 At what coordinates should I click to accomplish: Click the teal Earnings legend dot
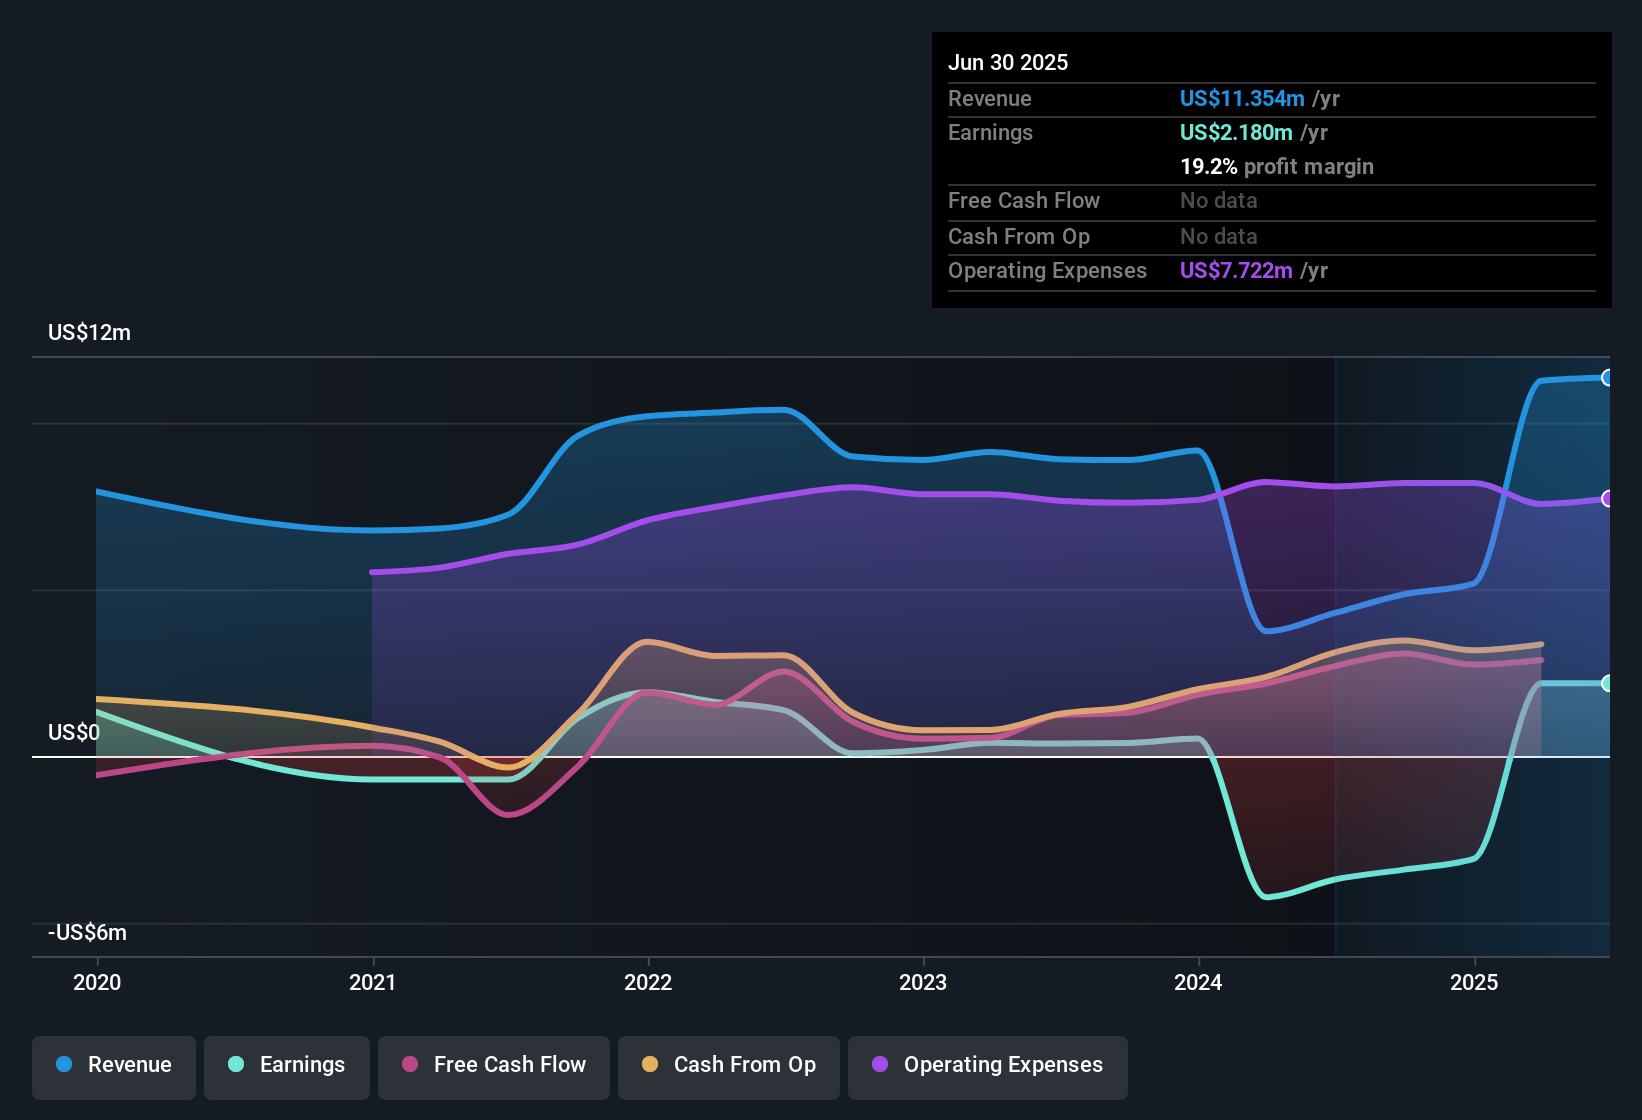pos(236,1064)
